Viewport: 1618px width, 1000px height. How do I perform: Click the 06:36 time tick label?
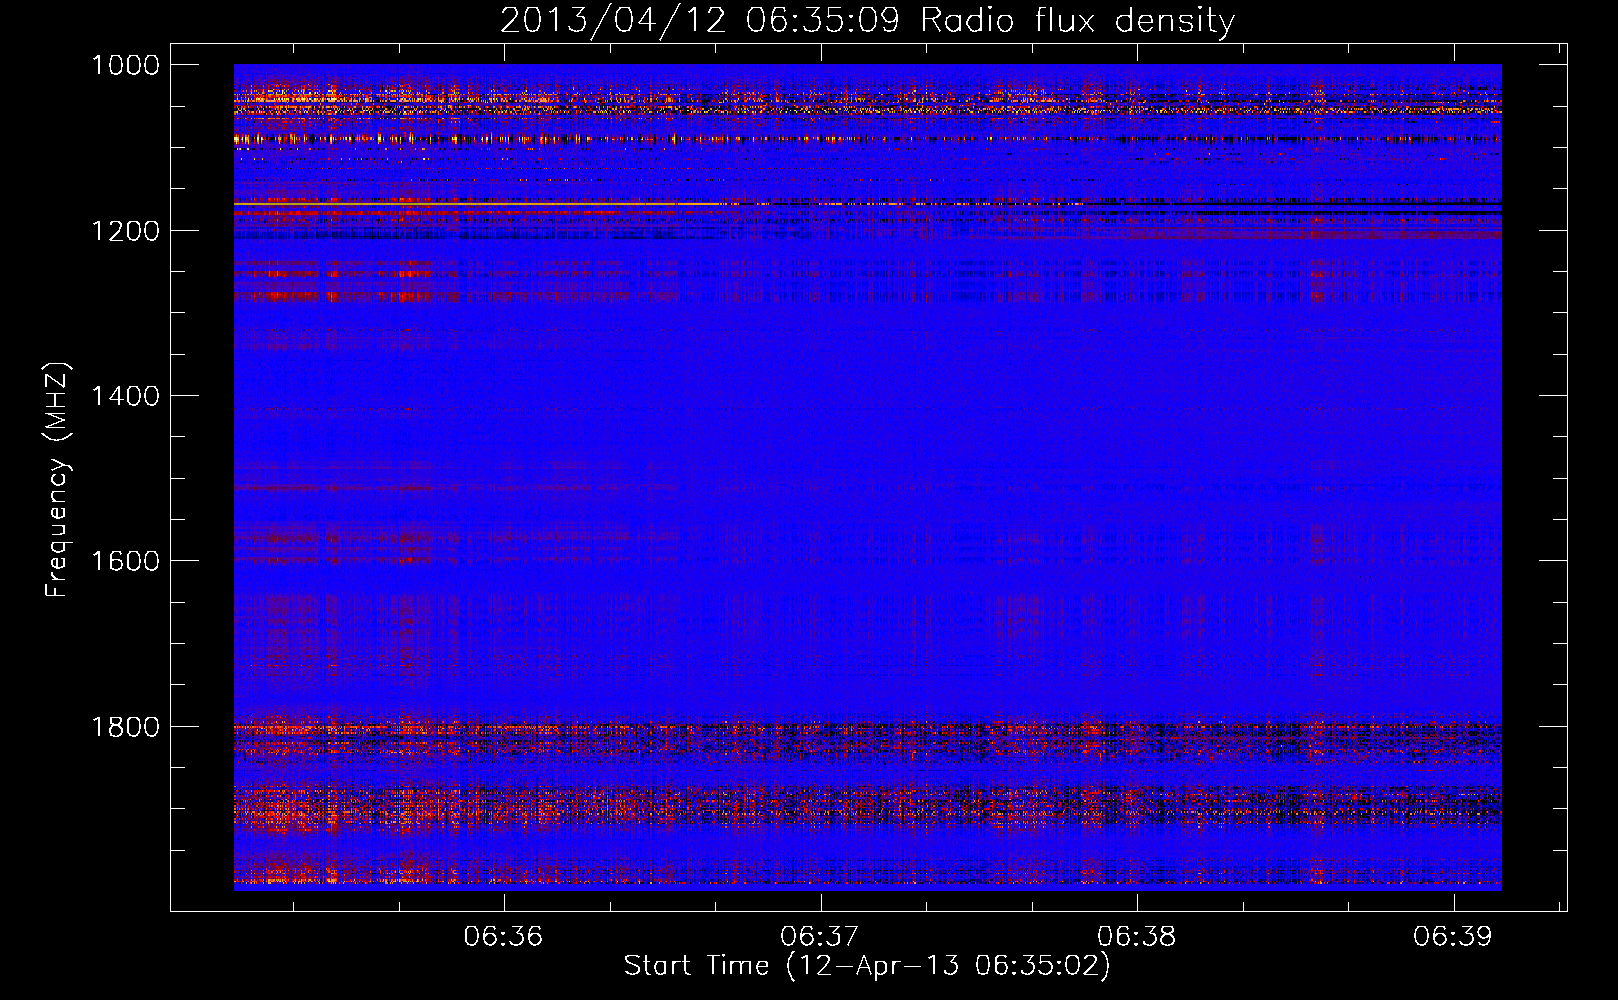[503, 937]
